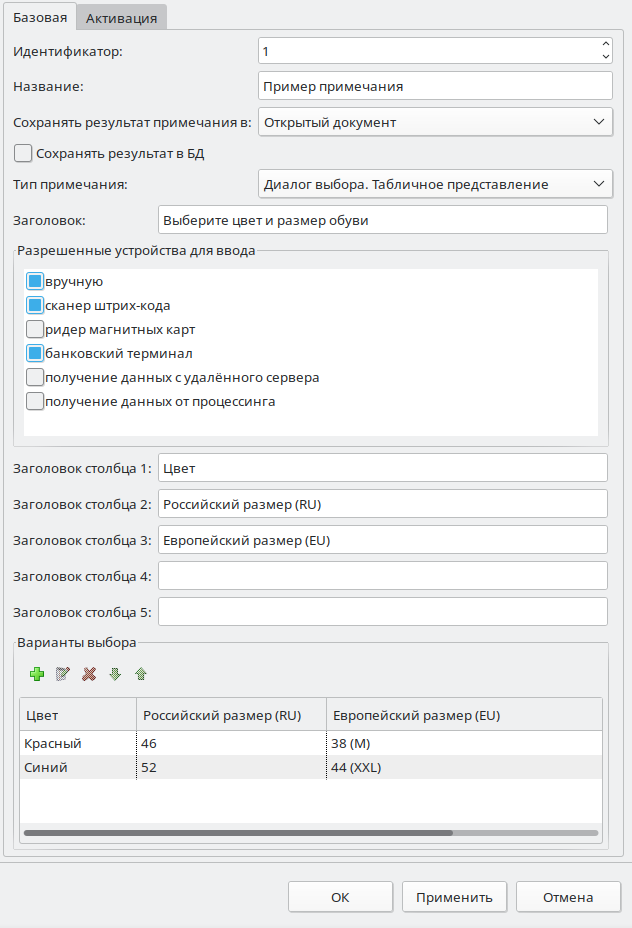632x928 pixels.
Task: Uncheck the 'вручную' input device
Action: 35,282
